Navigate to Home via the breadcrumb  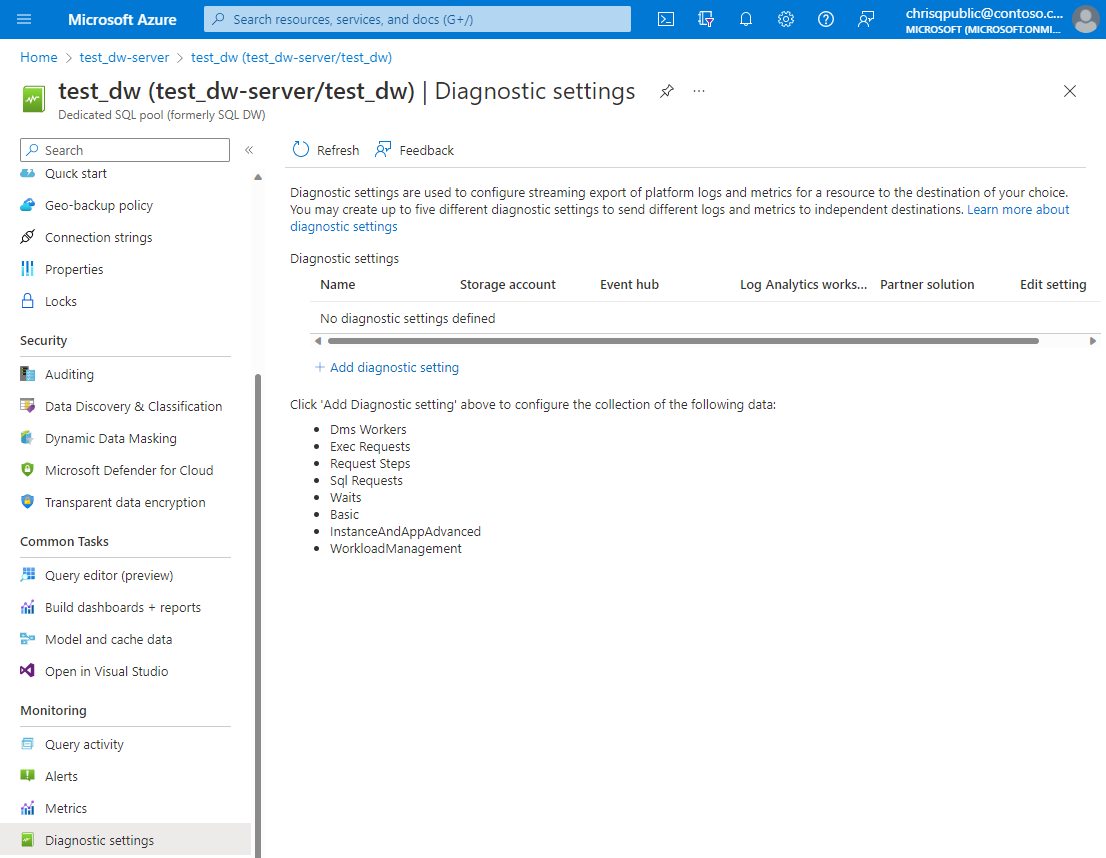[38, 57]
